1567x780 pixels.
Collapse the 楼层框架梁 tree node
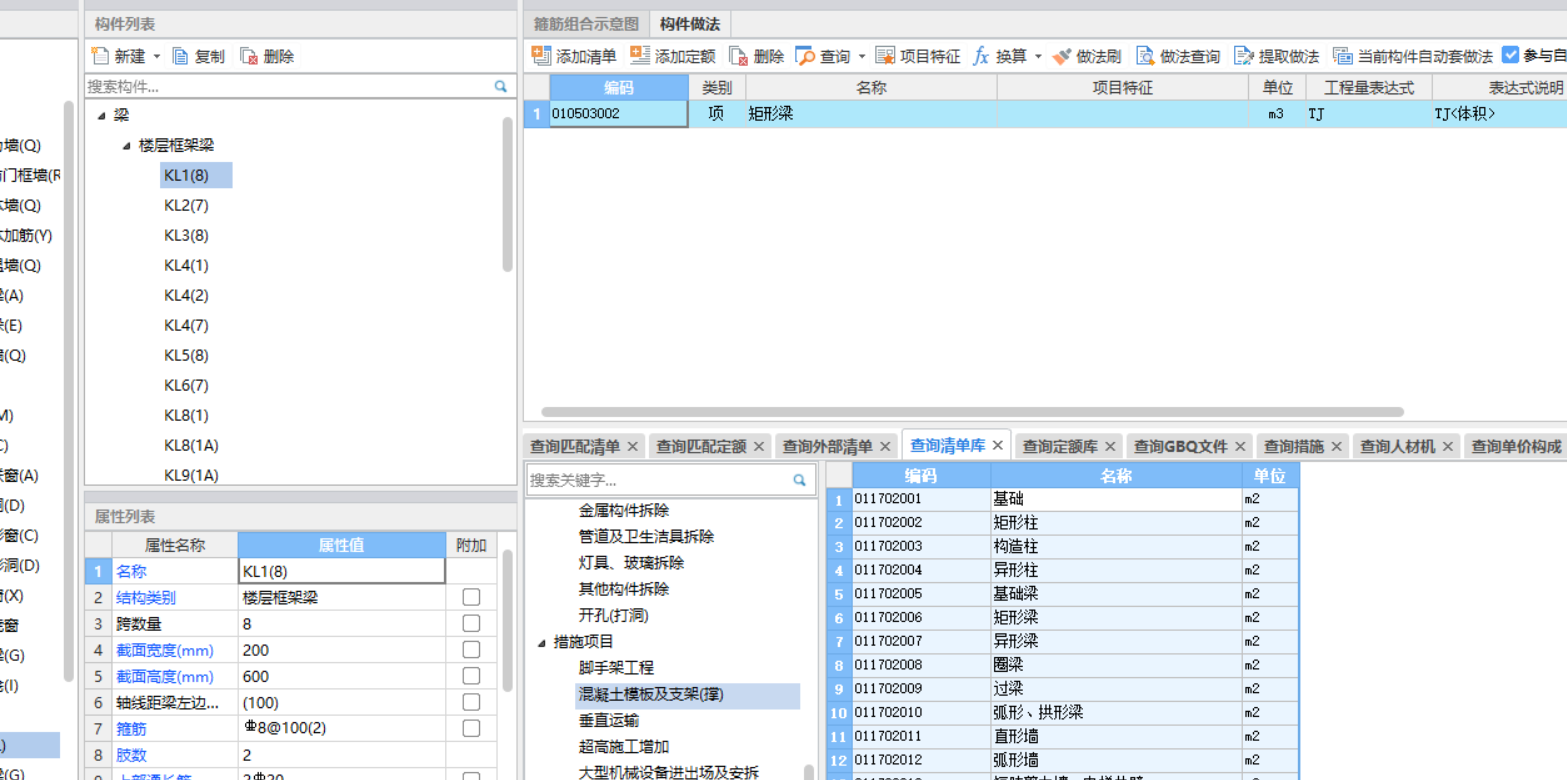(x=127, y=146)
